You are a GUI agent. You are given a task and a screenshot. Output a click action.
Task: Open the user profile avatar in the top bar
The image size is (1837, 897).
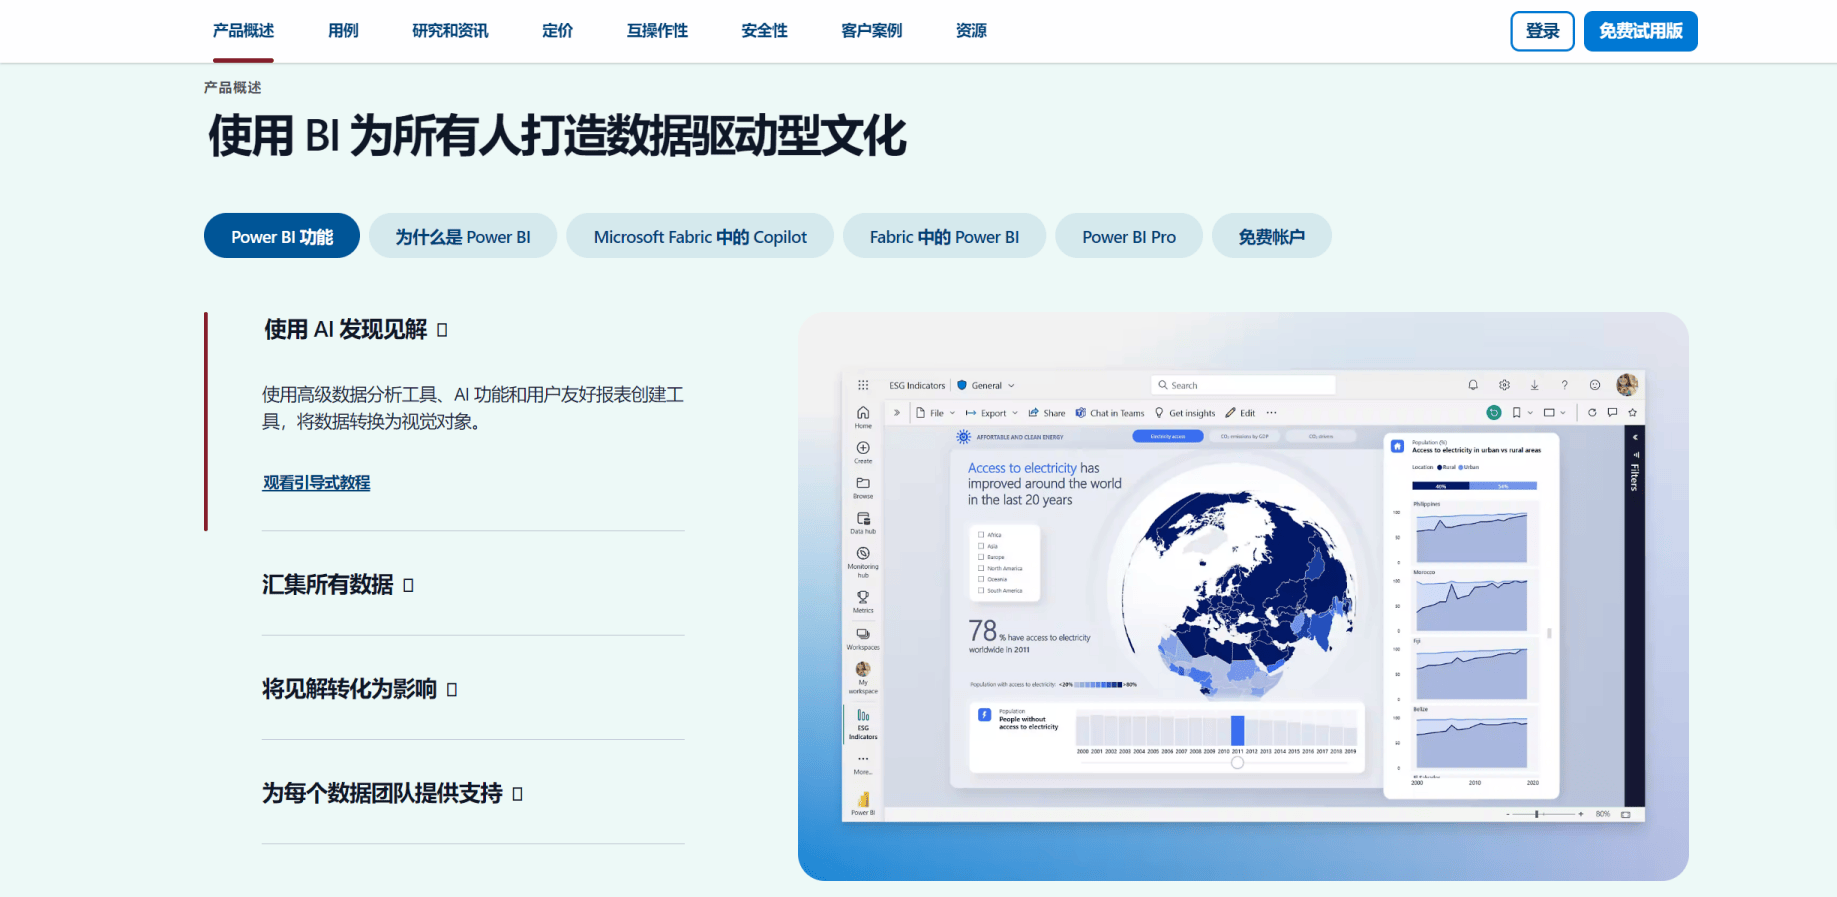coord(1627,385)
